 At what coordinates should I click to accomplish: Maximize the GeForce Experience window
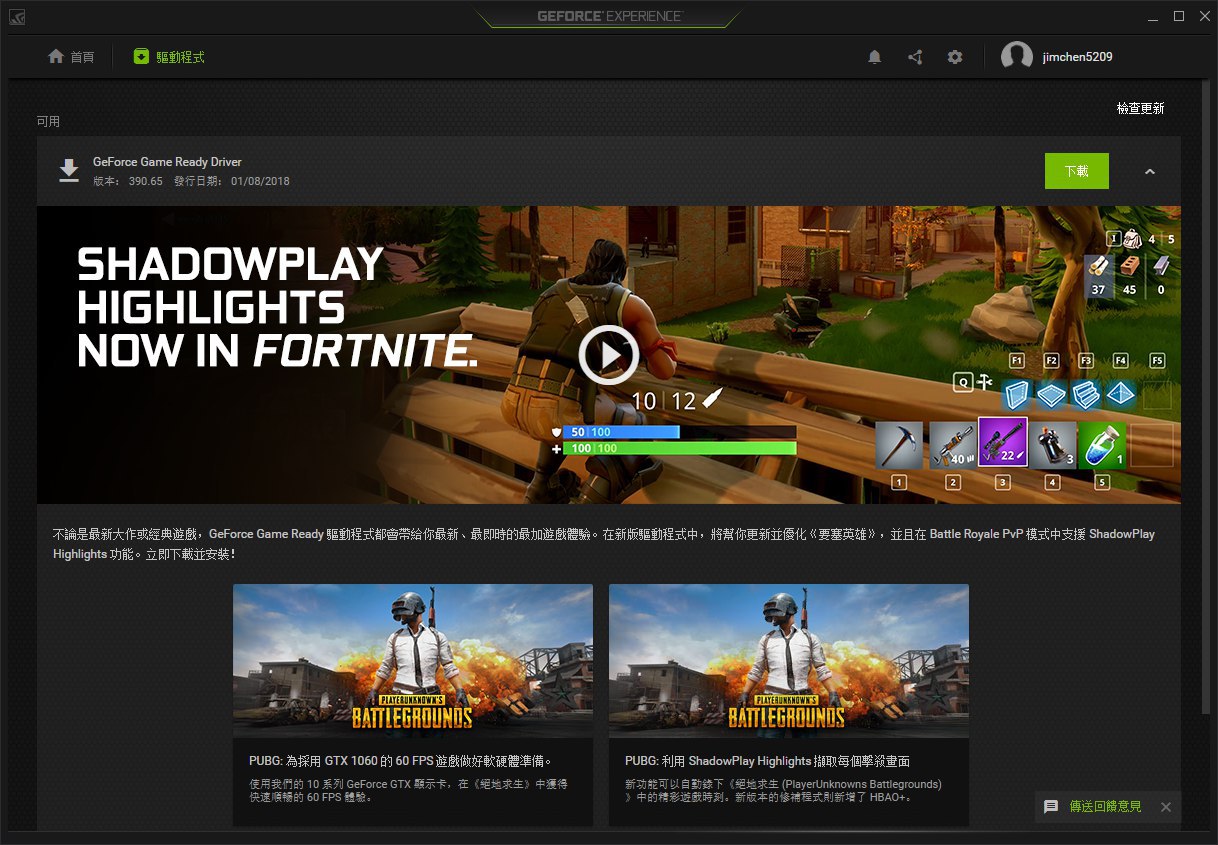[x=1179, y=17]
